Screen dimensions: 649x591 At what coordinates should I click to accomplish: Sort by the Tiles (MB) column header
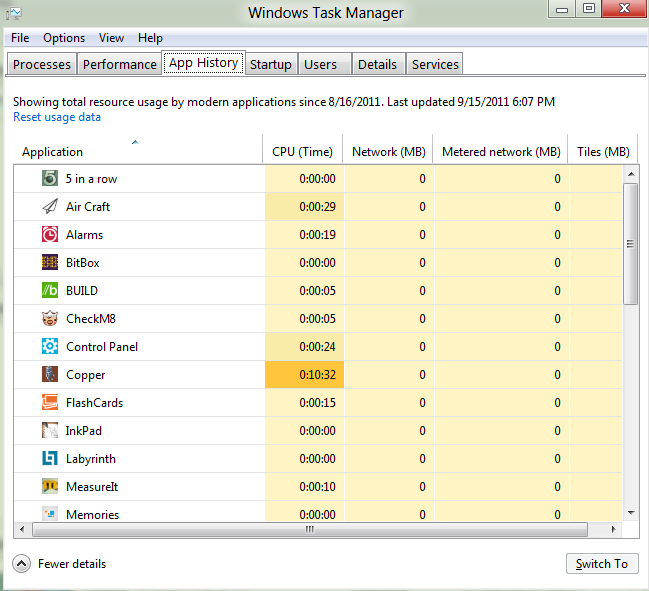[603, 149]
